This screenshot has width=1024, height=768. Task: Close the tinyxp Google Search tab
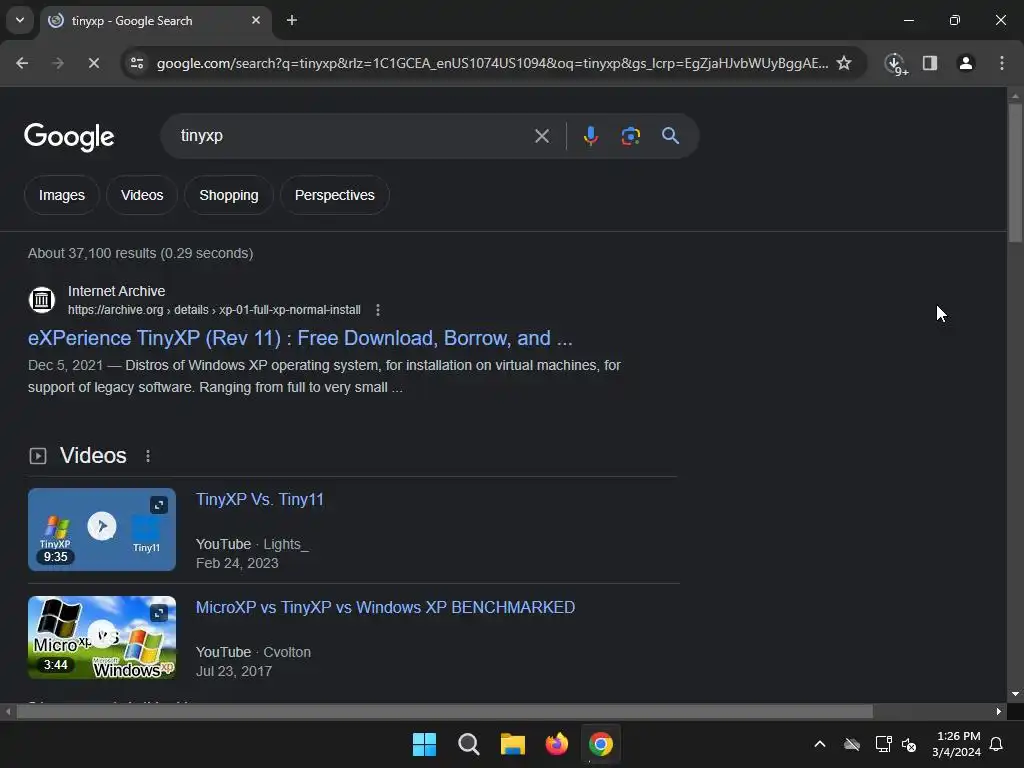coord(256,20)
